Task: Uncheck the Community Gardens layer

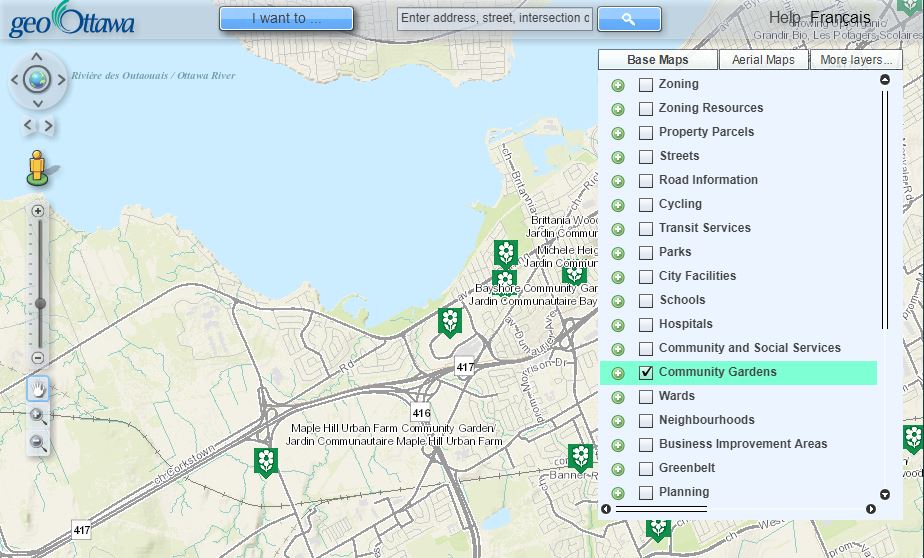Action: coord(646,372)
